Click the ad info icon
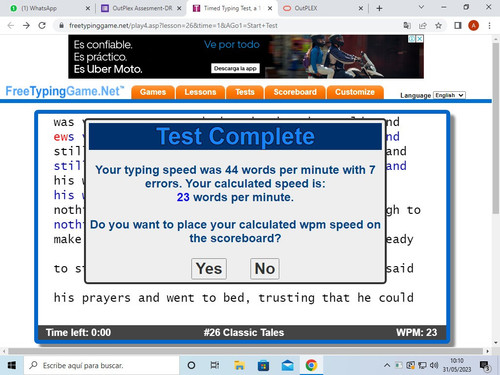 coord(412,39)
